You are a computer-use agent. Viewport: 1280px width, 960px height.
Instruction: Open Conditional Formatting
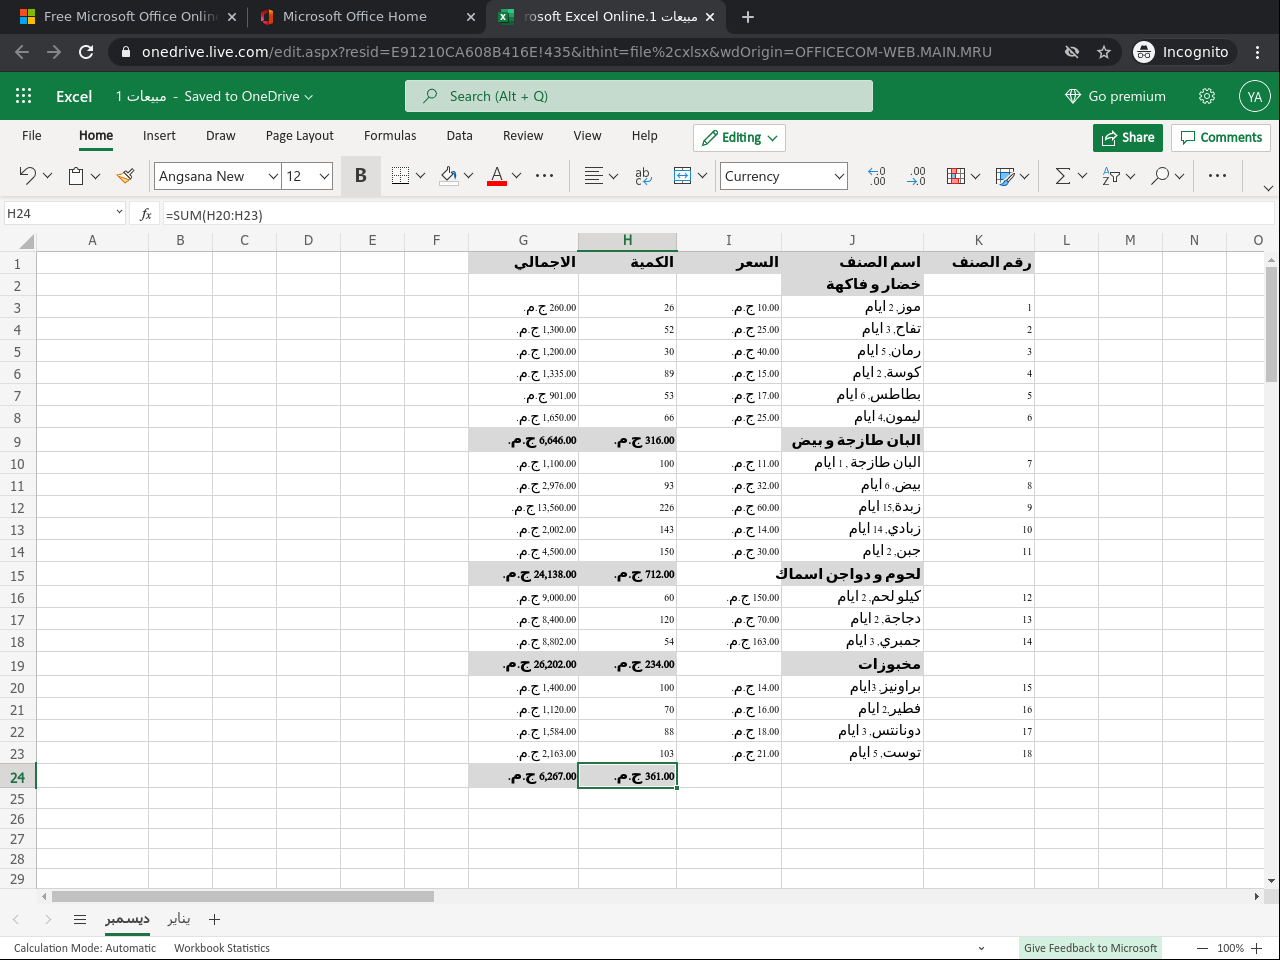point(956,176)
